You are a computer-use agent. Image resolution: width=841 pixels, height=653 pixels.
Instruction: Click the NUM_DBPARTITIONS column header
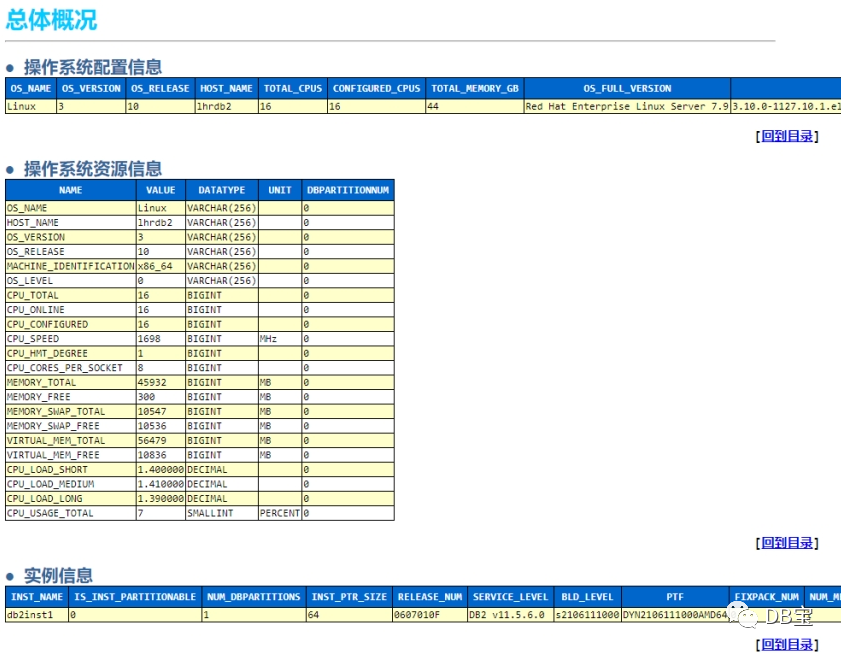click(254, 597)
